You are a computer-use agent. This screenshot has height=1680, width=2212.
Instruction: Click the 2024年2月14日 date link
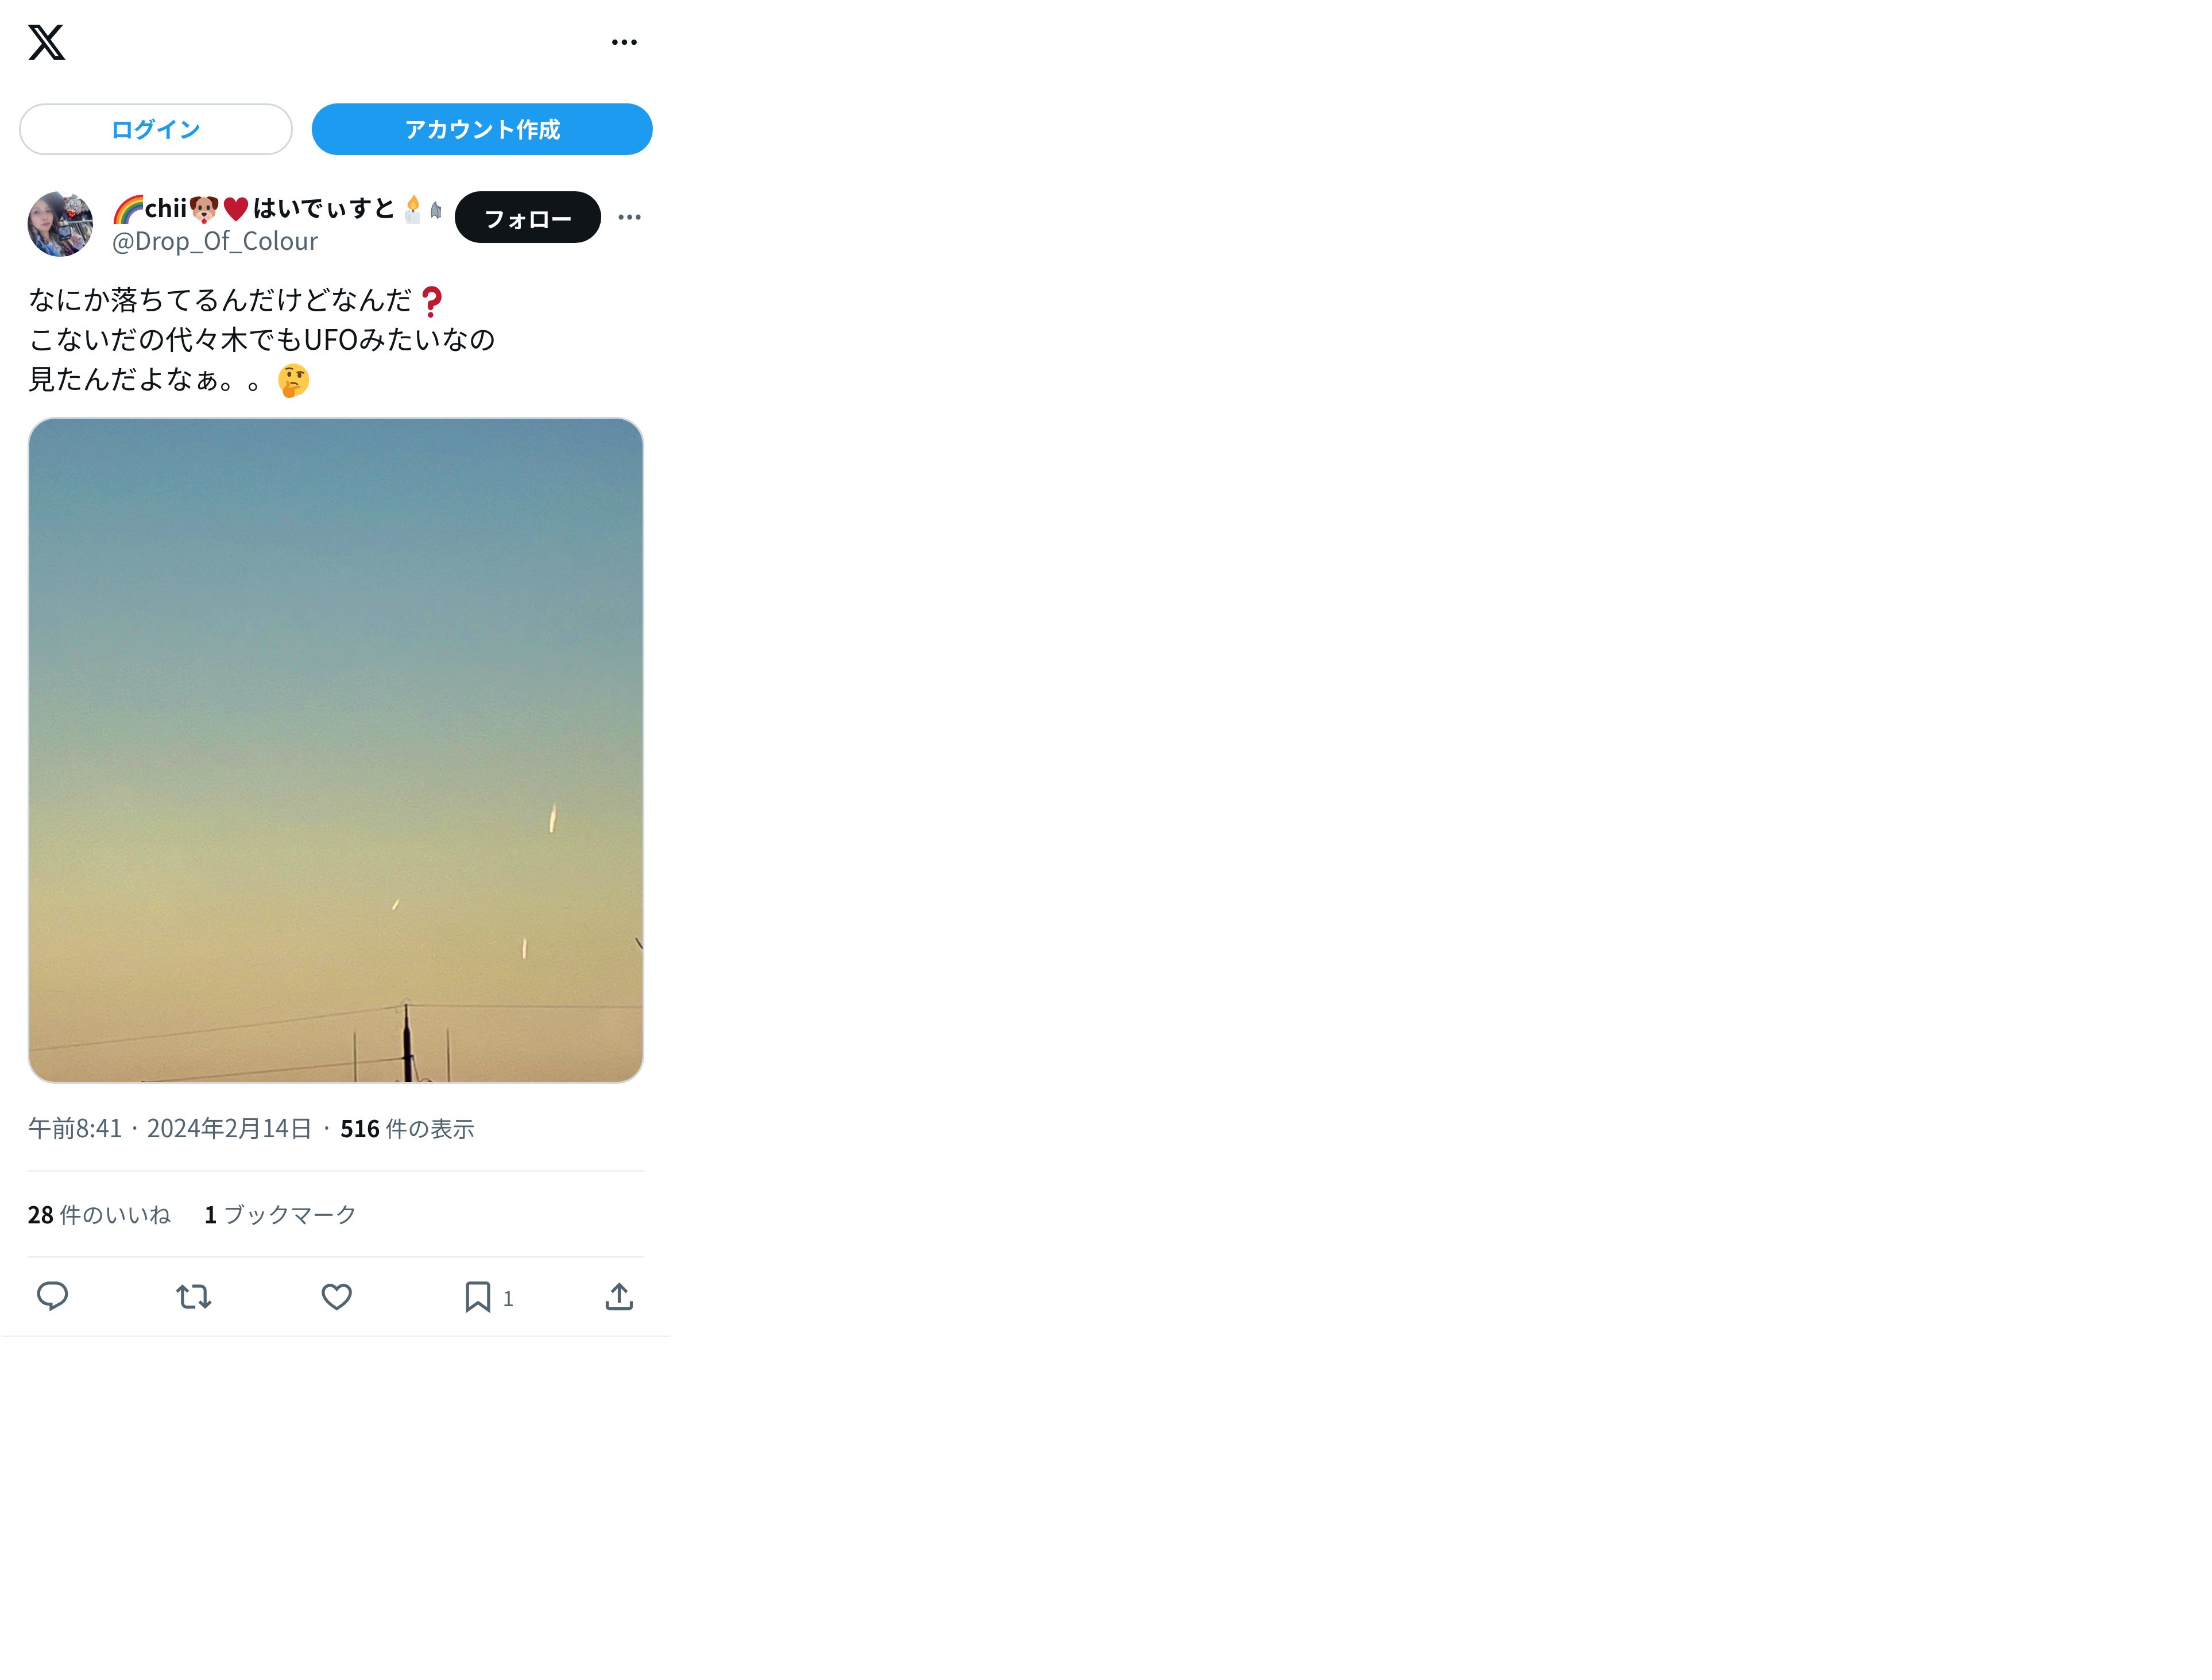[229, 1128]
